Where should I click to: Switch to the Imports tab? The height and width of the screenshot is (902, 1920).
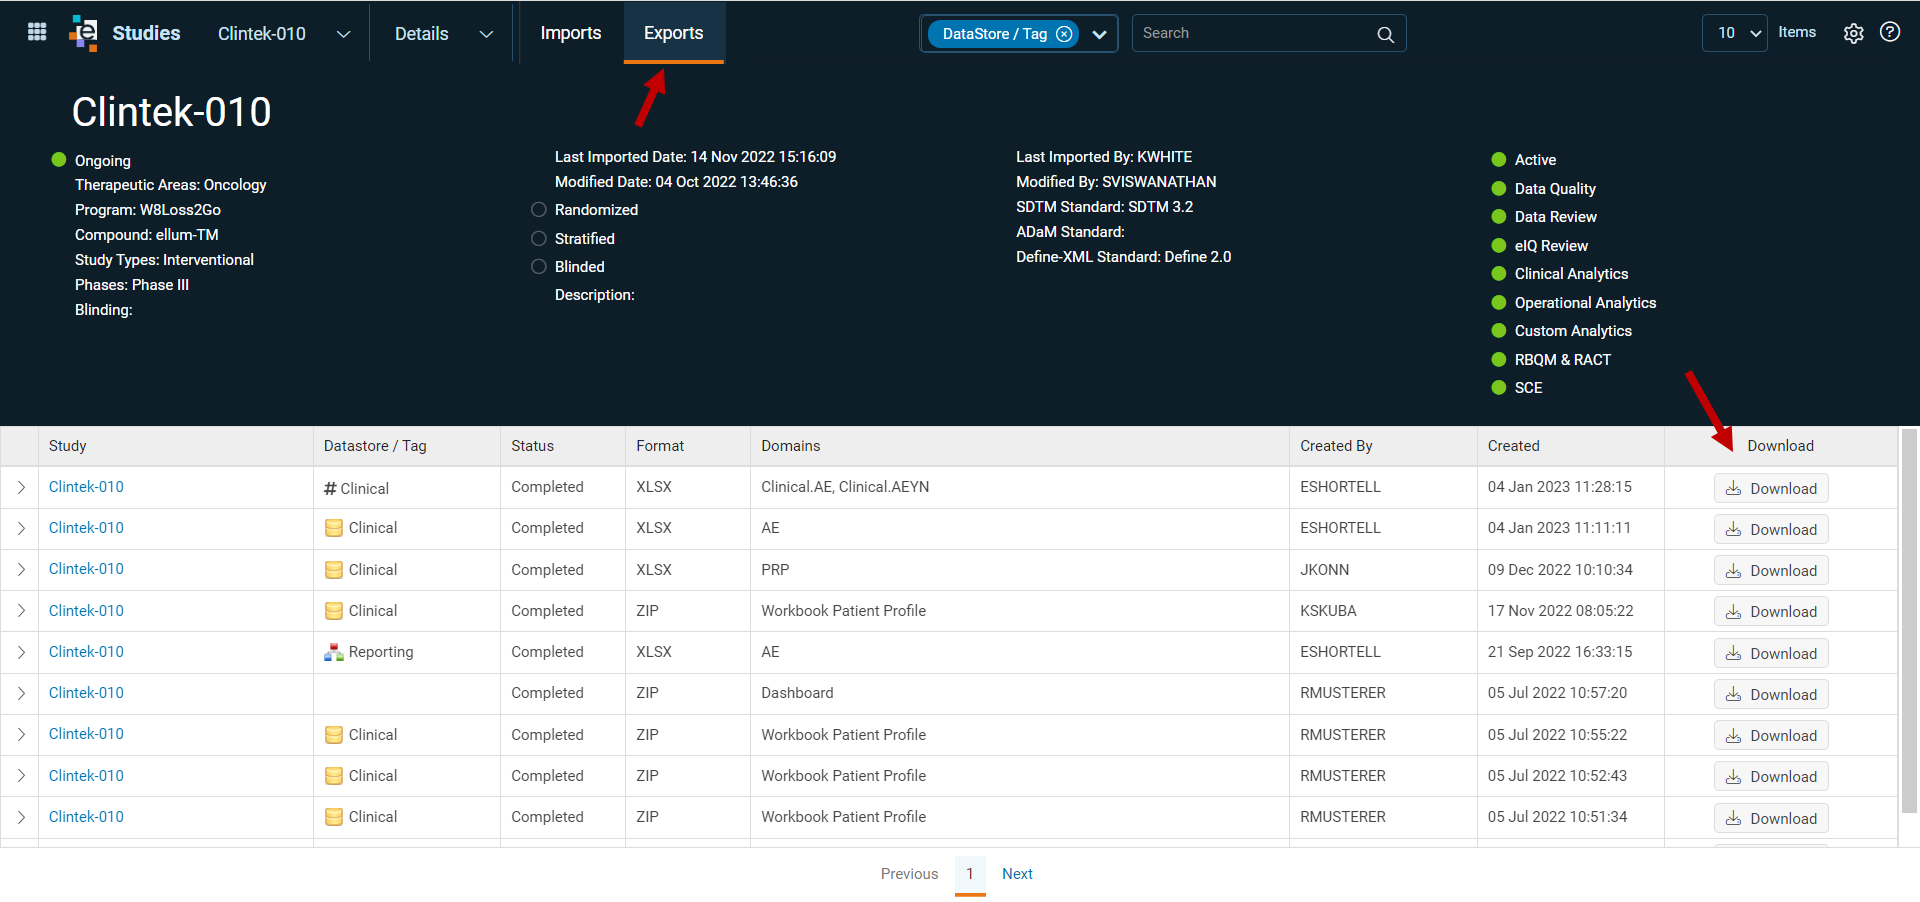pos(571,33)
